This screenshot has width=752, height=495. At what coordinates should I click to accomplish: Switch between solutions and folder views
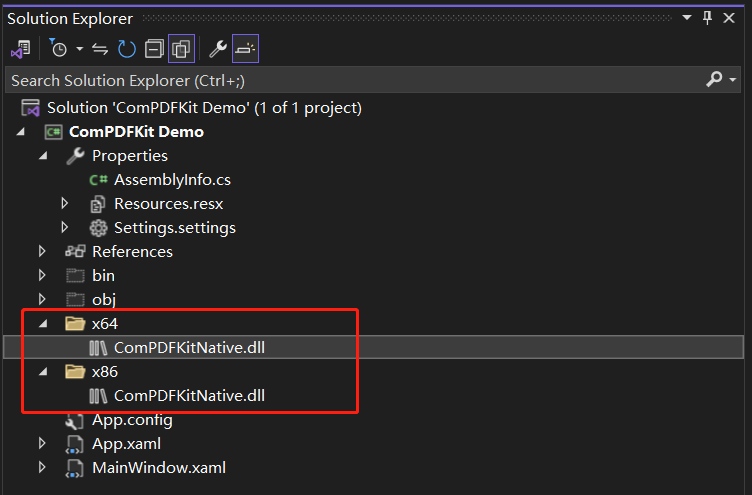21,49
